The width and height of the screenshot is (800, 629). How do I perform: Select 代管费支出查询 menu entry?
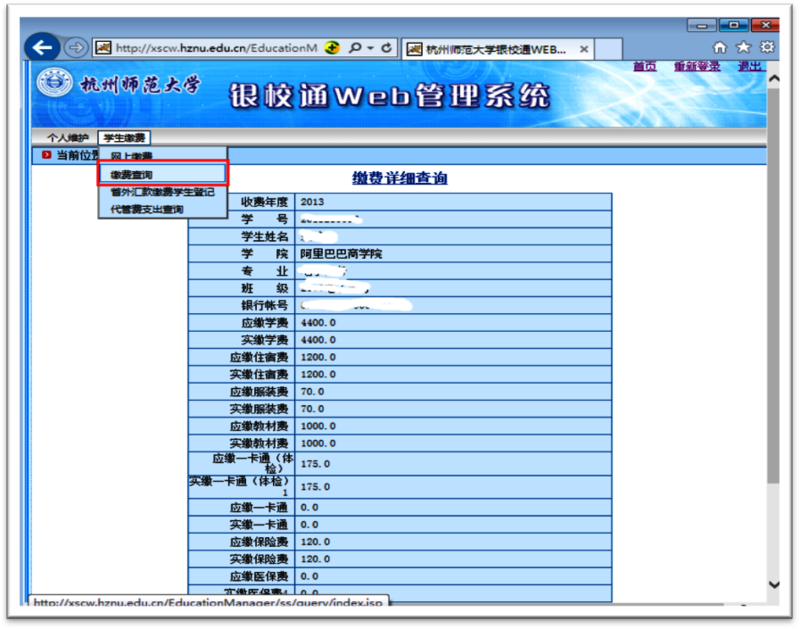146,209
